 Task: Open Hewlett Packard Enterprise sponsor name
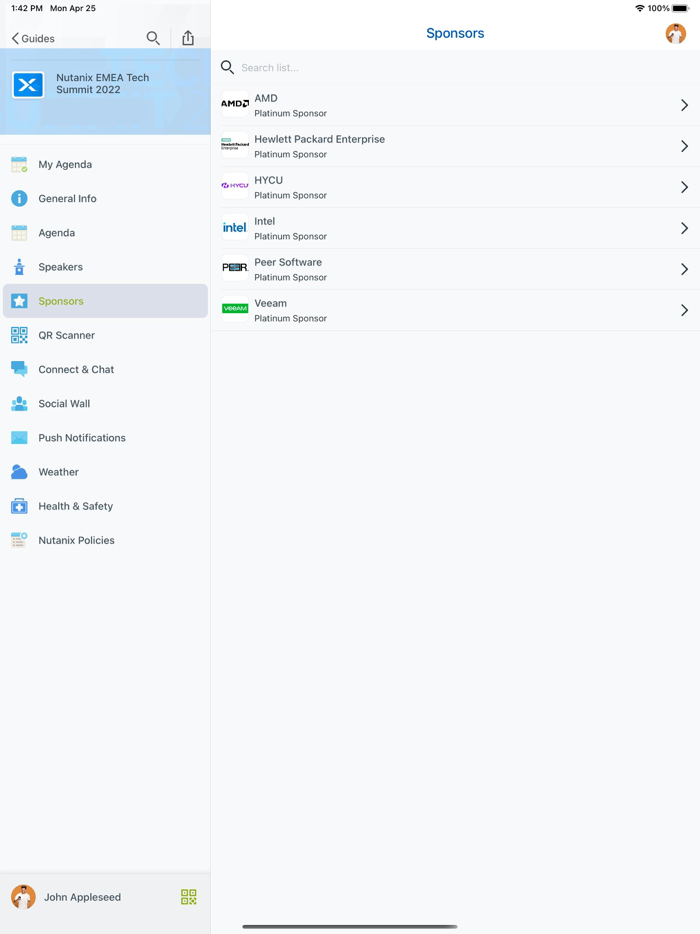[x=319, y=139]
